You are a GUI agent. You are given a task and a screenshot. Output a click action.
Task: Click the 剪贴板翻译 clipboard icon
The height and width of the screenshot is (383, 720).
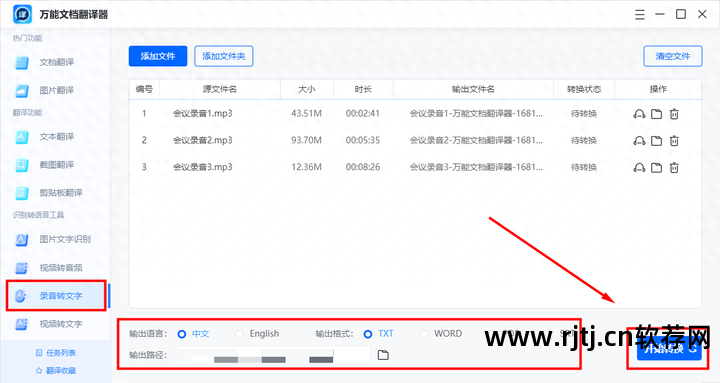[x=22, y=193]
